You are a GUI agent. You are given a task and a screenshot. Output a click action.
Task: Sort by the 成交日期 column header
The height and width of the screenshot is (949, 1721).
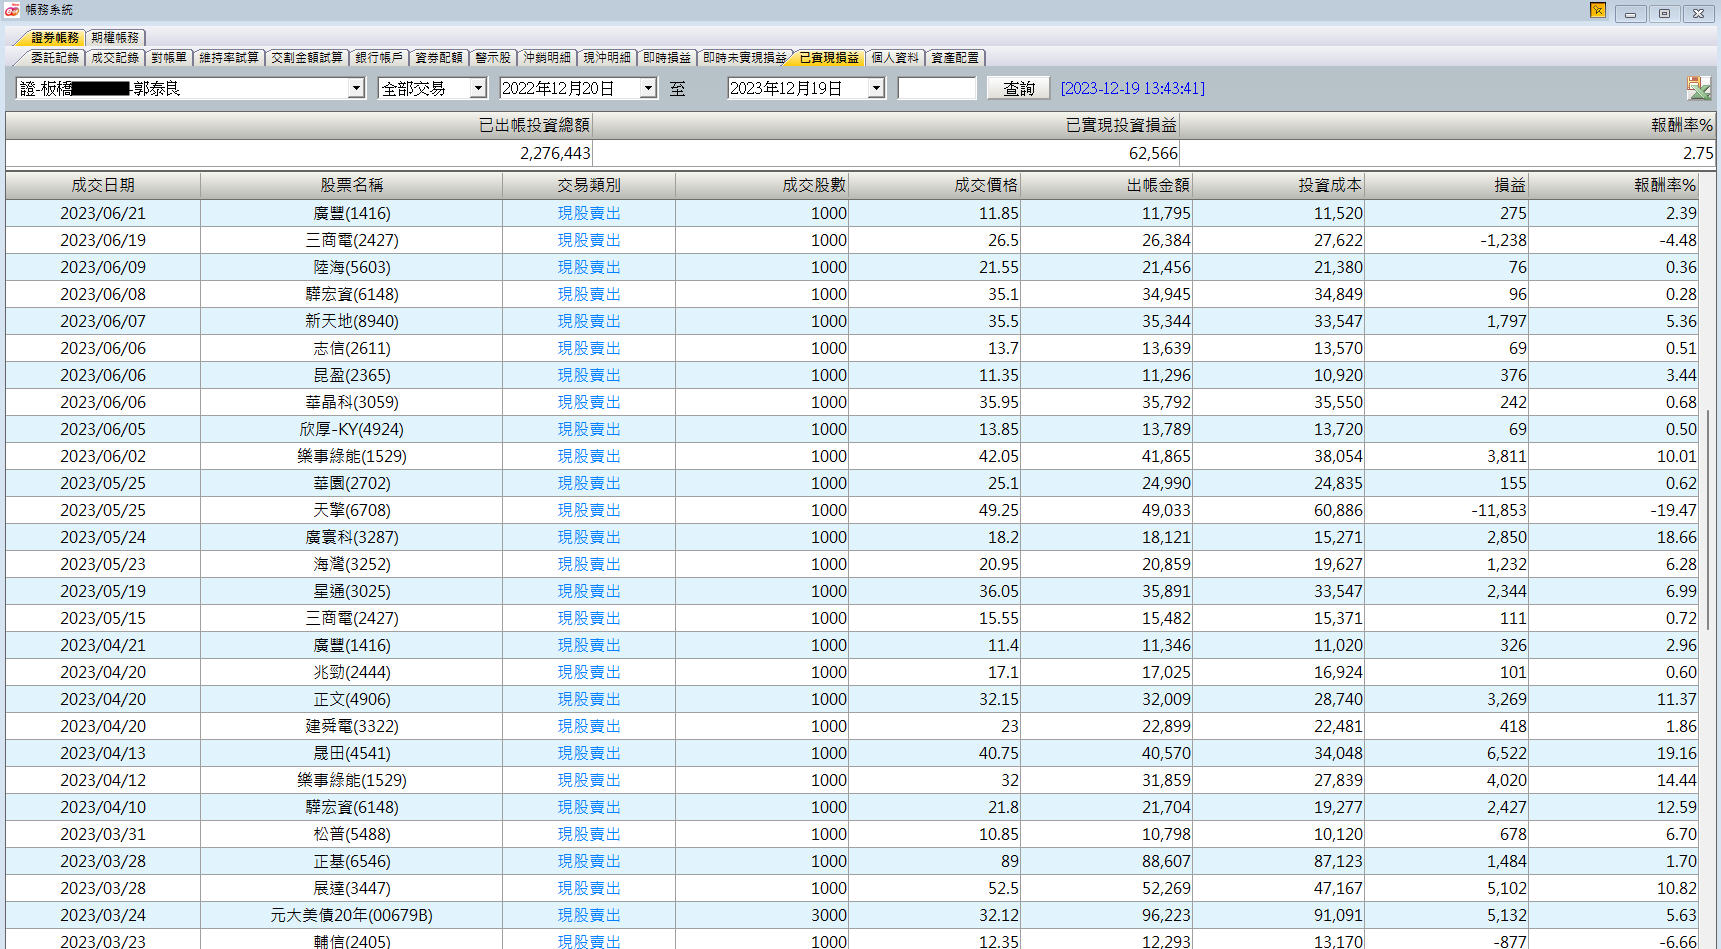click(x=103, y=185)
